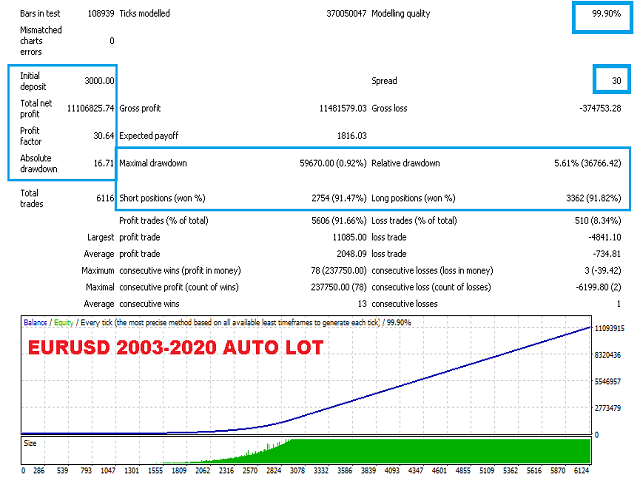Click the Modelling quality value 99.90%
Image resolution: width=640 pixels, height=480 pixels.
click(606, 13)
